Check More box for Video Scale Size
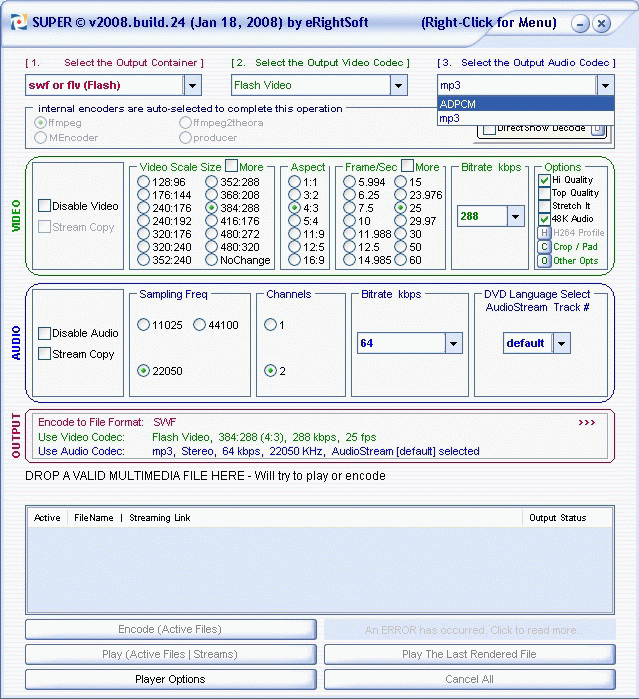 pos(231,166)
